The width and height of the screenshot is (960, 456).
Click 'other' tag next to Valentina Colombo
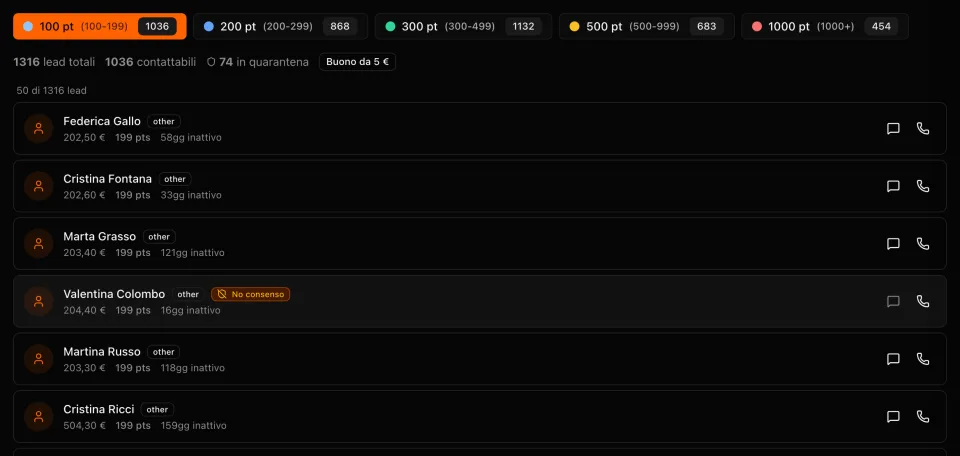tap(188, 294)
